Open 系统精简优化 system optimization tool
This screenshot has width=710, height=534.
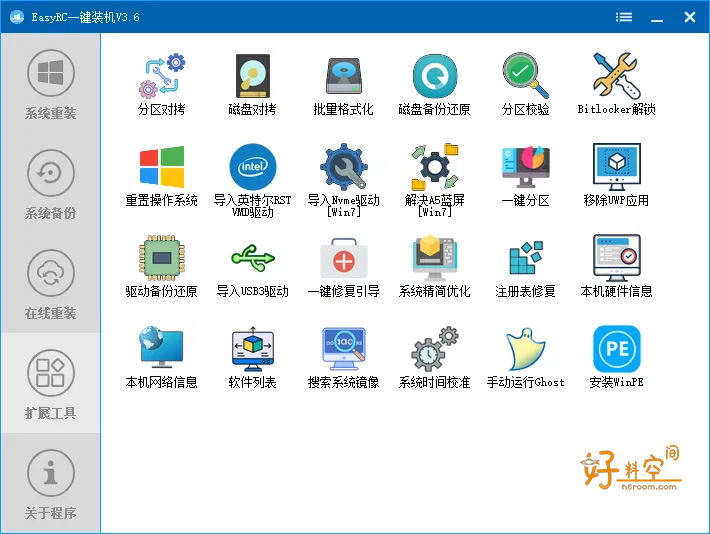point(434,267)
